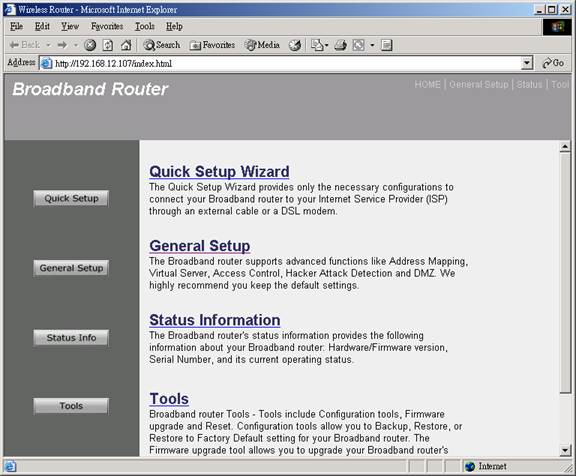The image size is (576, 476).
Task: Open the Favorites menu in menu bar
Action: pyautogui.click(x=107, y=26)
